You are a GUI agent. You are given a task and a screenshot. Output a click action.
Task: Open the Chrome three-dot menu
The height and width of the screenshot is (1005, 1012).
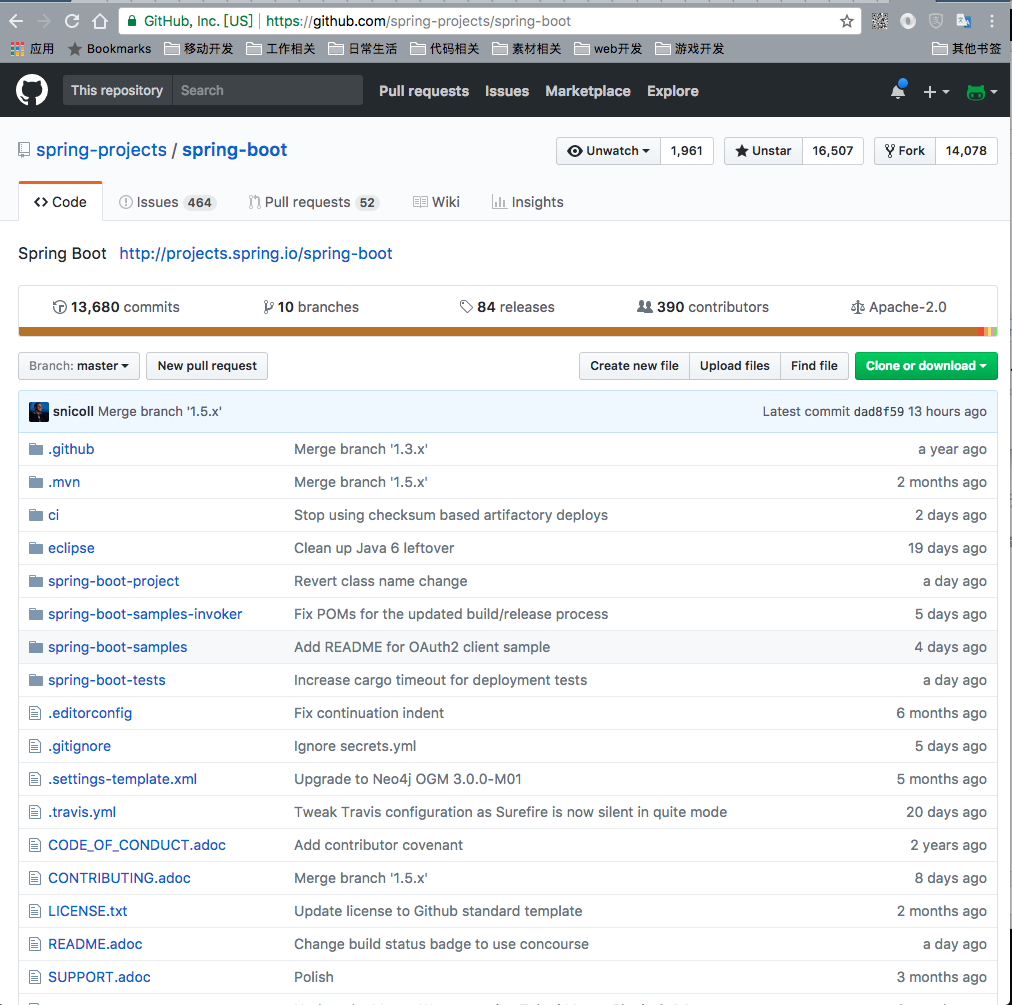(992, 21)
